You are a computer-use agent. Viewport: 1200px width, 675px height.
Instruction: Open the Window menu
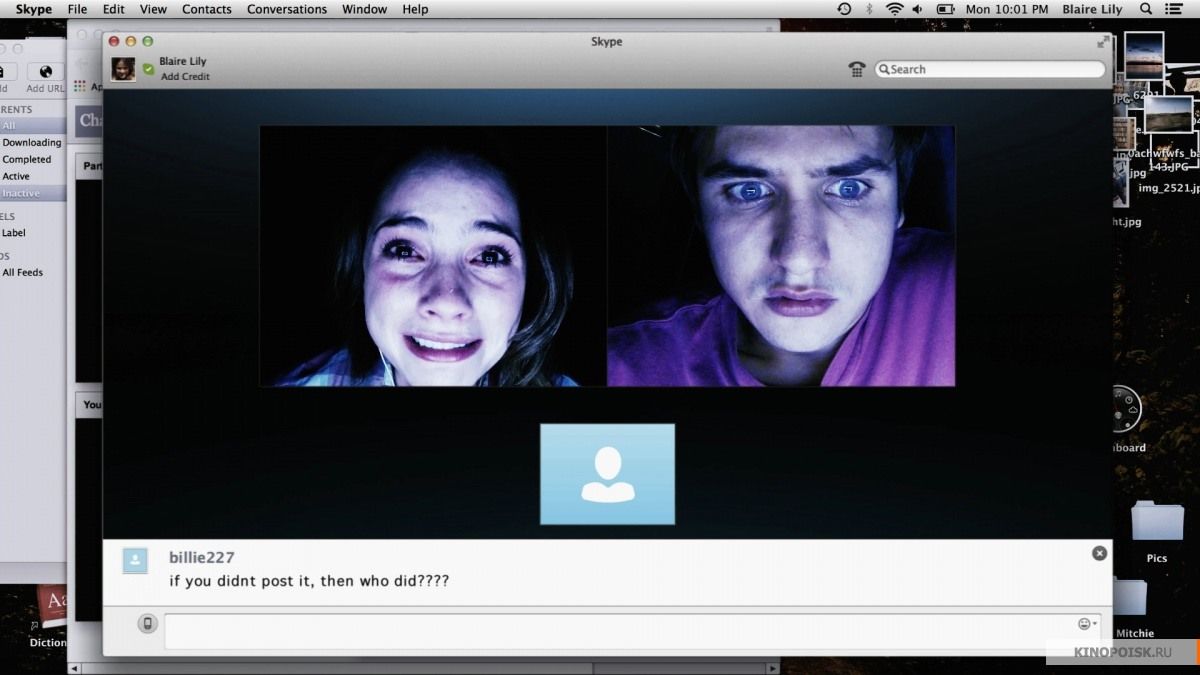(x=364, y=9)
